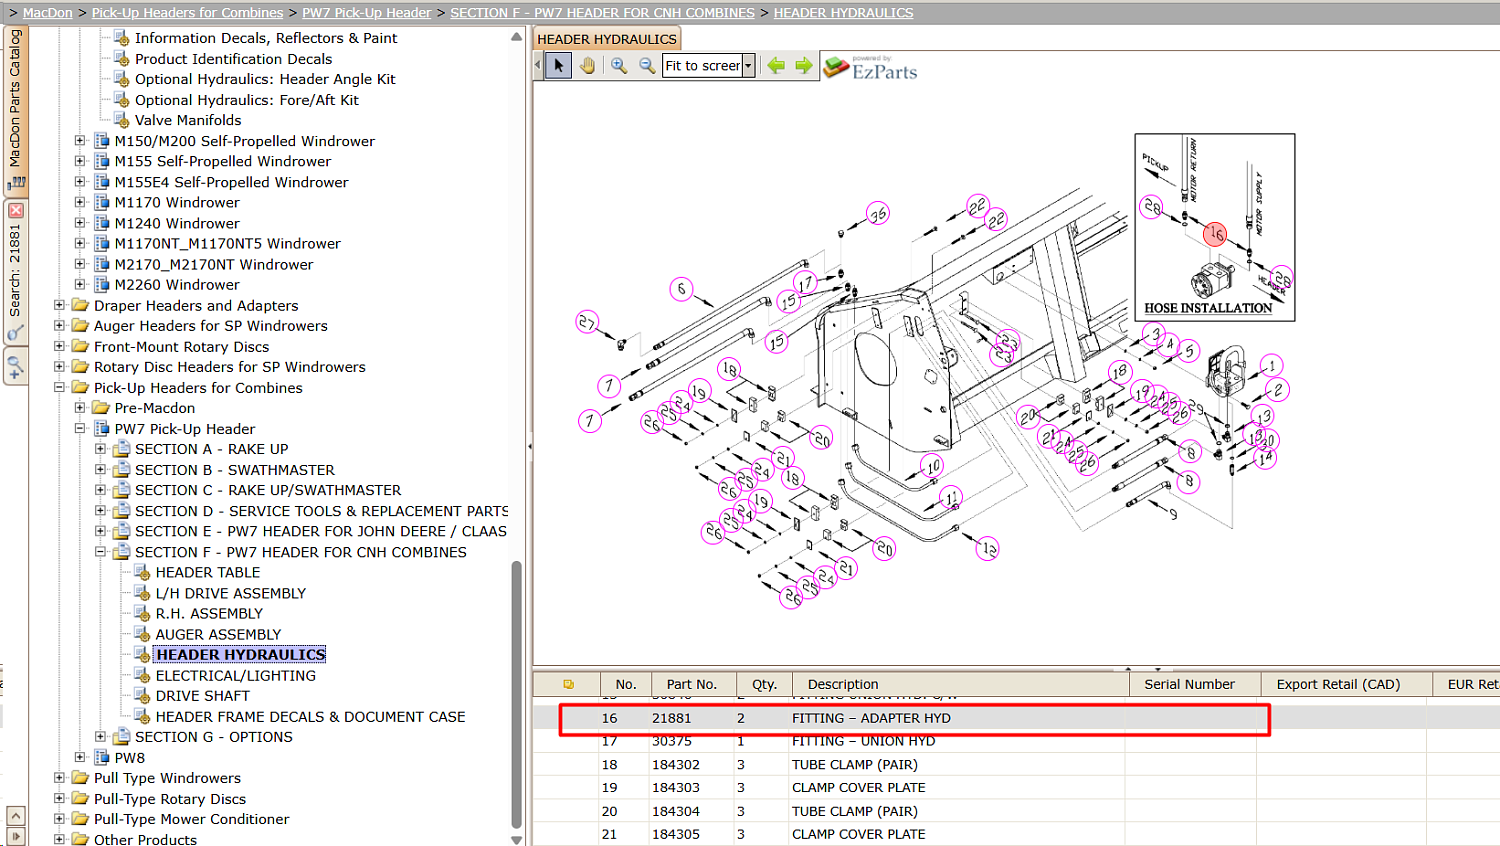Screen dimensions: 1500x846
Task: Click the HEADER TABLE page icon
Action: tap(142, 572)
